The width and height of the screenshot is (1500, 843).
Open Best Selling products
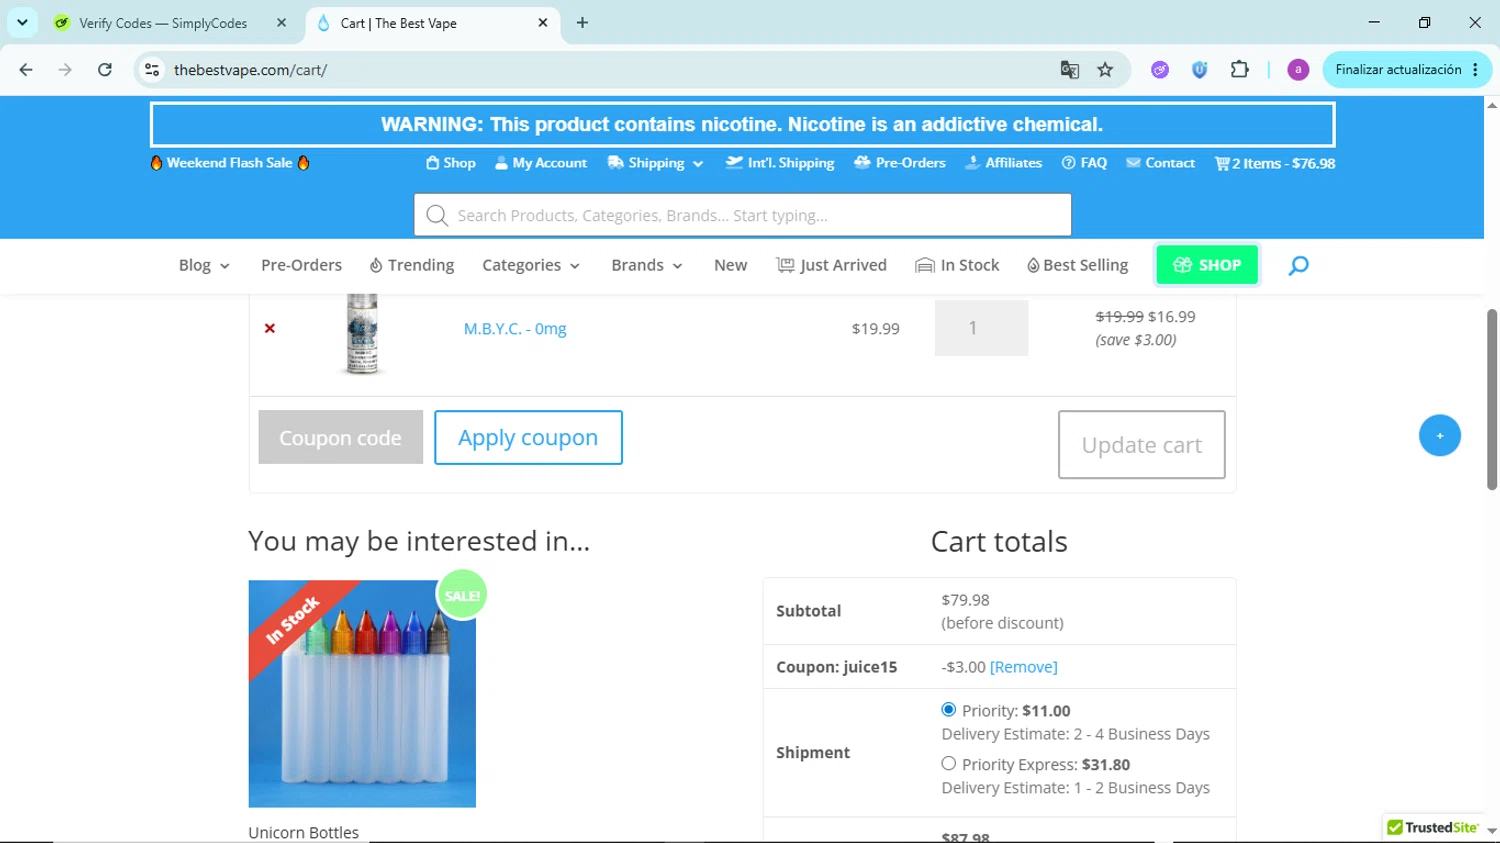1078,265
